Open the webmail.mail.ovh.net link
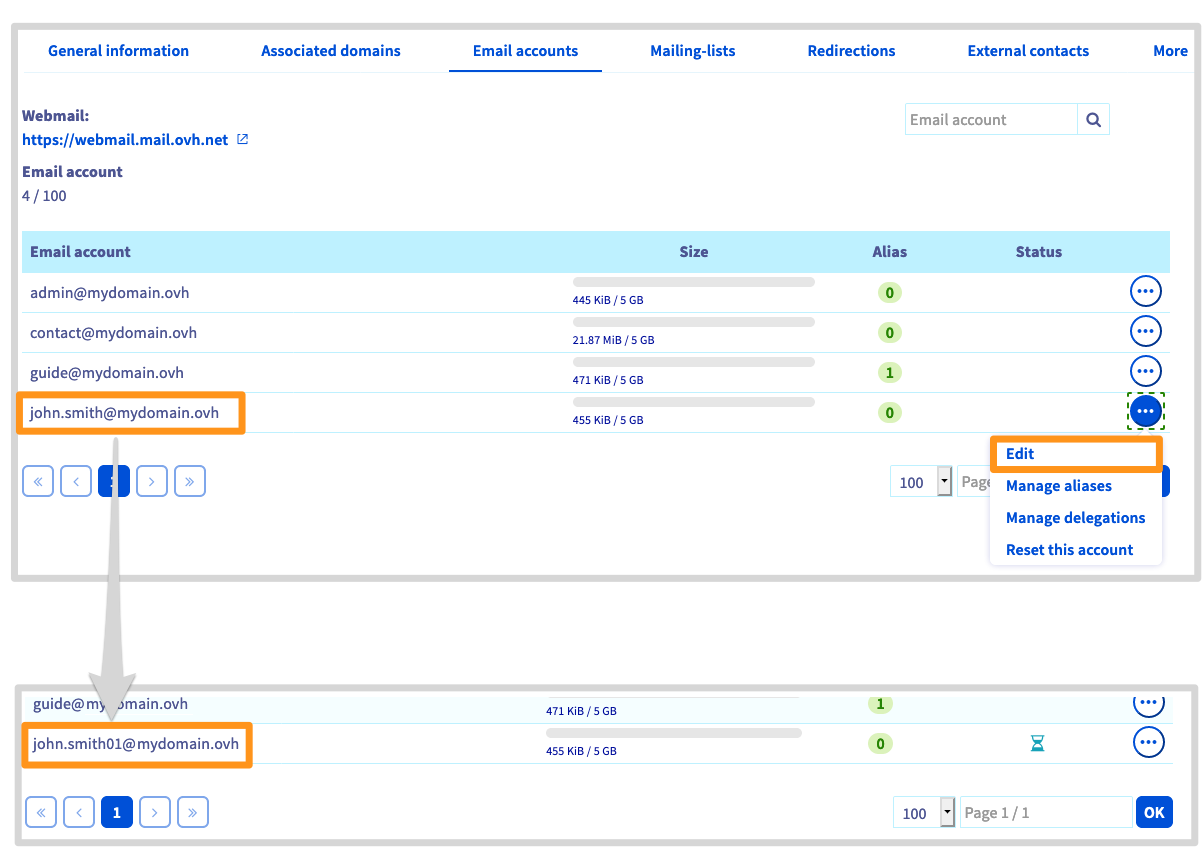This screenshot has width=1202, height=867. [x=125, y=140]
